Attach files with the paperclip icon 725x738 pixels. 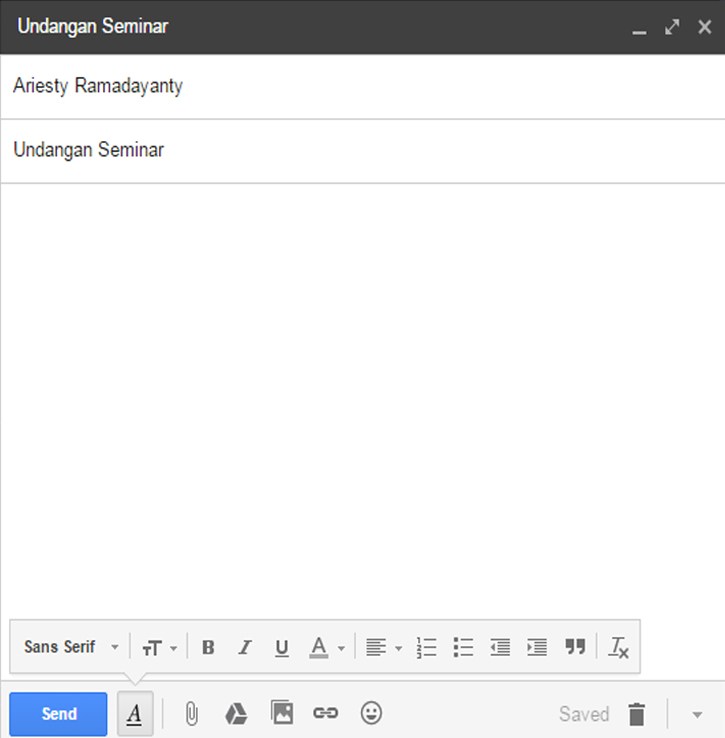191,714
